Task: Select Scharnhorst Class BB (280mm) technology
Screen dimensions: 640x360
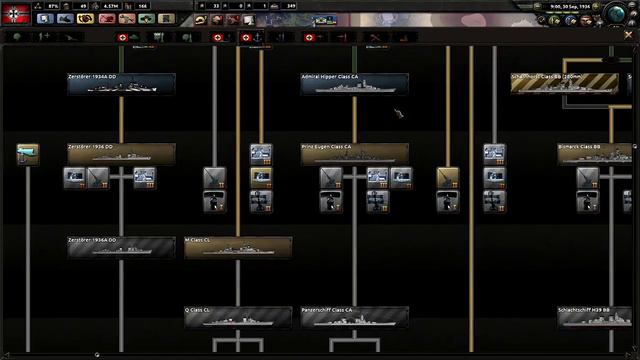Action: tap(564, 84)
